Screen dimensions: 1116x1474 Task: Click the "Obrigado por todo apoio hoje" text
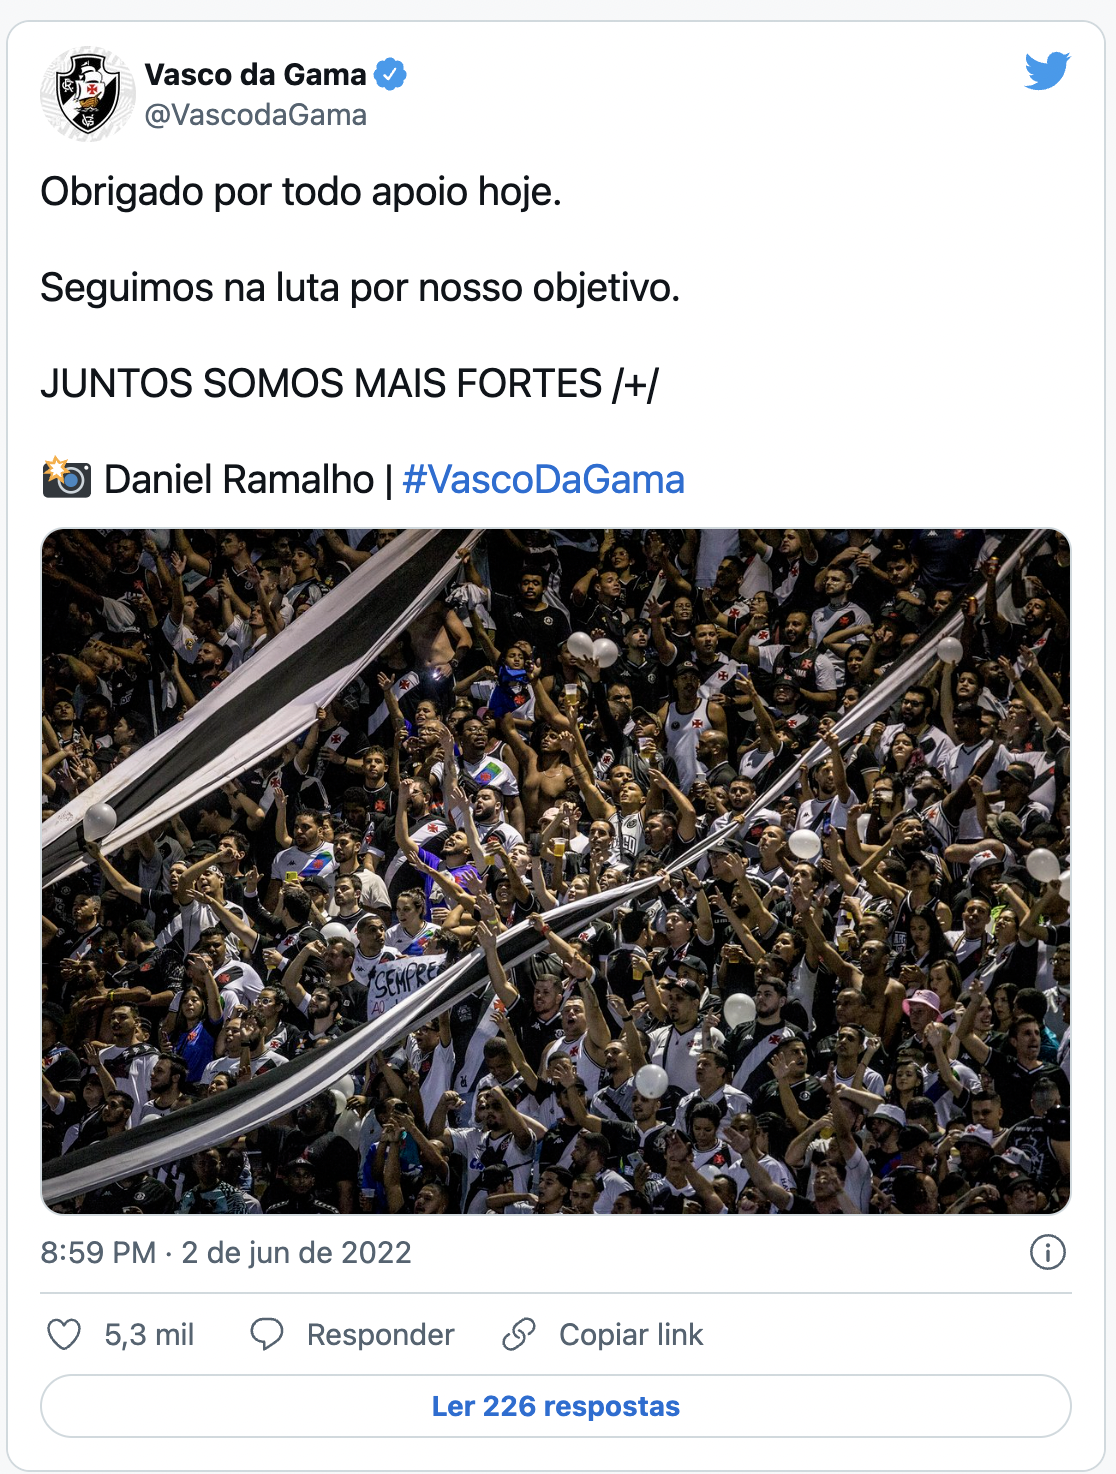(x=300, y=191)
